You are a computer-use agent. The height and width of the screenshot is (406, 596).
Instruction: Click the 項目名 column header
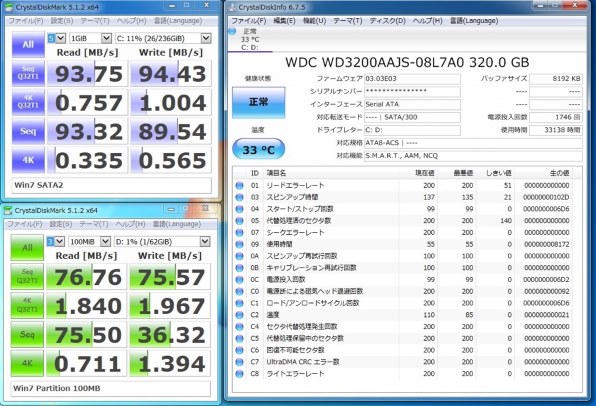331,173
